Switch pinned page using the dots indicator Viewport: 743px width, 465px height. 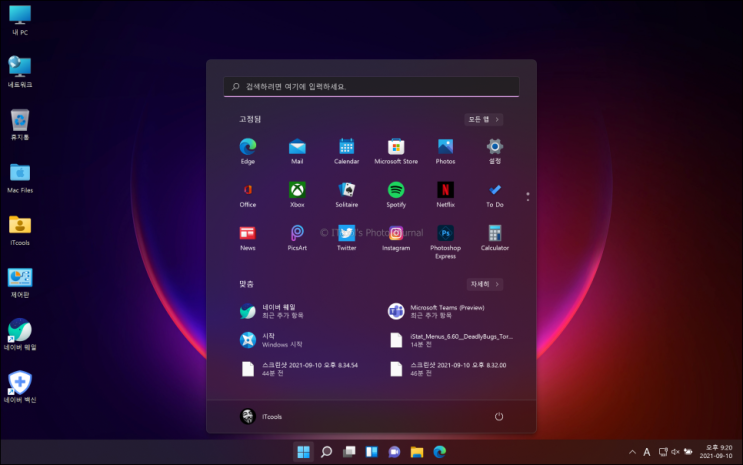(x=527, y=197)
